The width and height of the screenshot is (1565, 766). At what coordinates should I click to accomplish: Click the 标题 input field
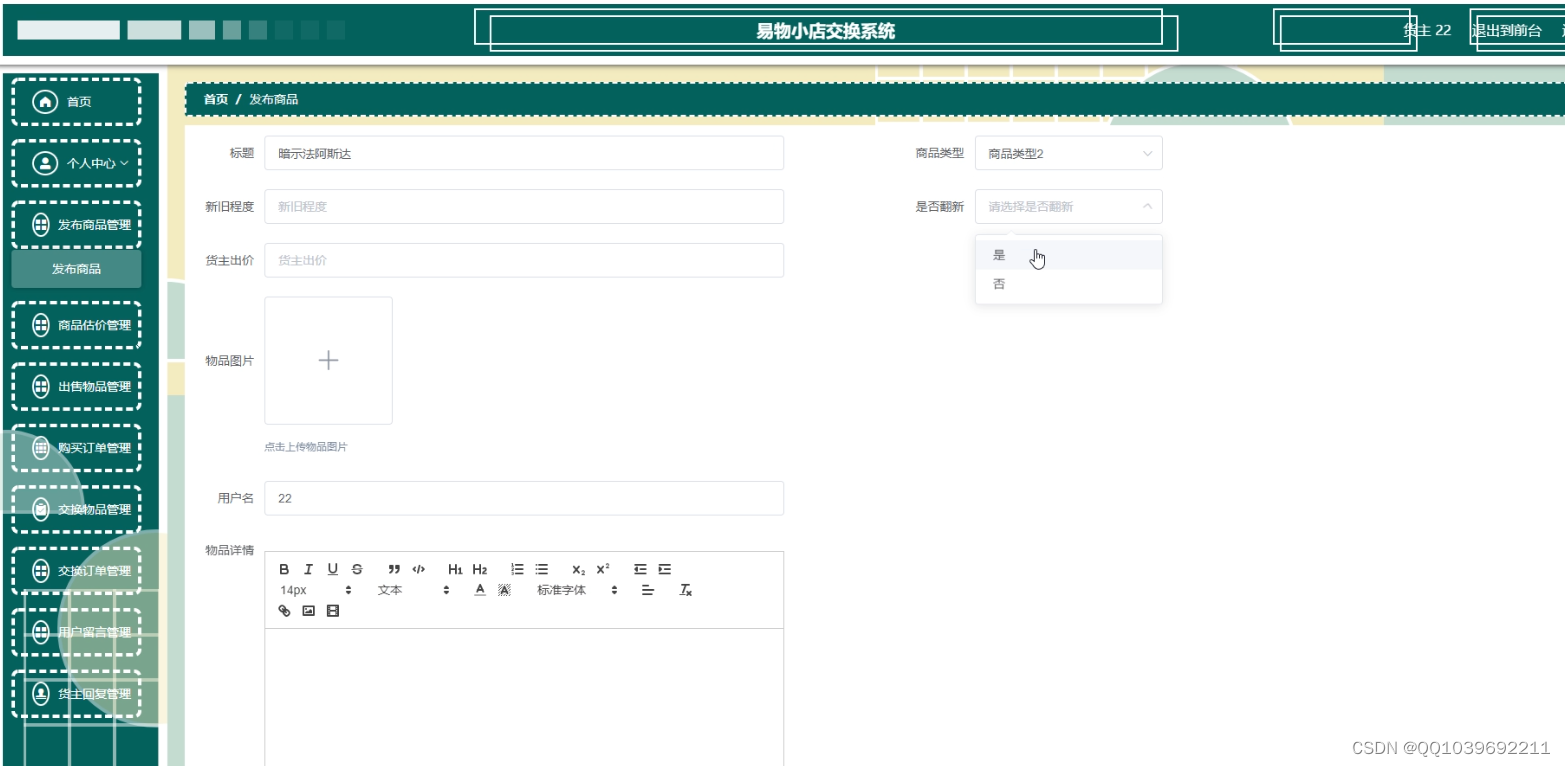click(x=524, y=153)
